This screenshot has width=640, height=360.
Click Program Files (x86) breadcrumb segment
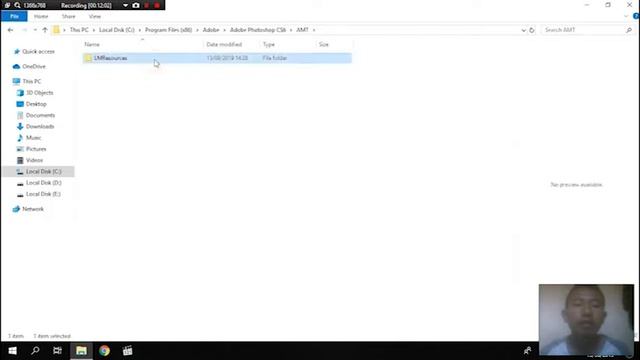pos(169,30)
